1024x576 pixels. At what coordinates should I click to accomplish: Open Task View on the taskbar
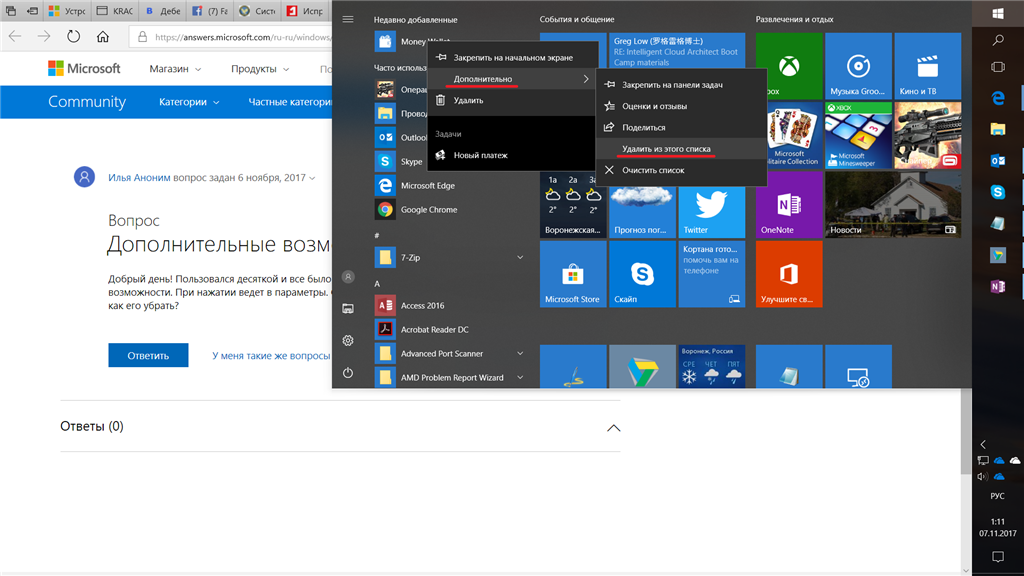click(x=998, y=67)
